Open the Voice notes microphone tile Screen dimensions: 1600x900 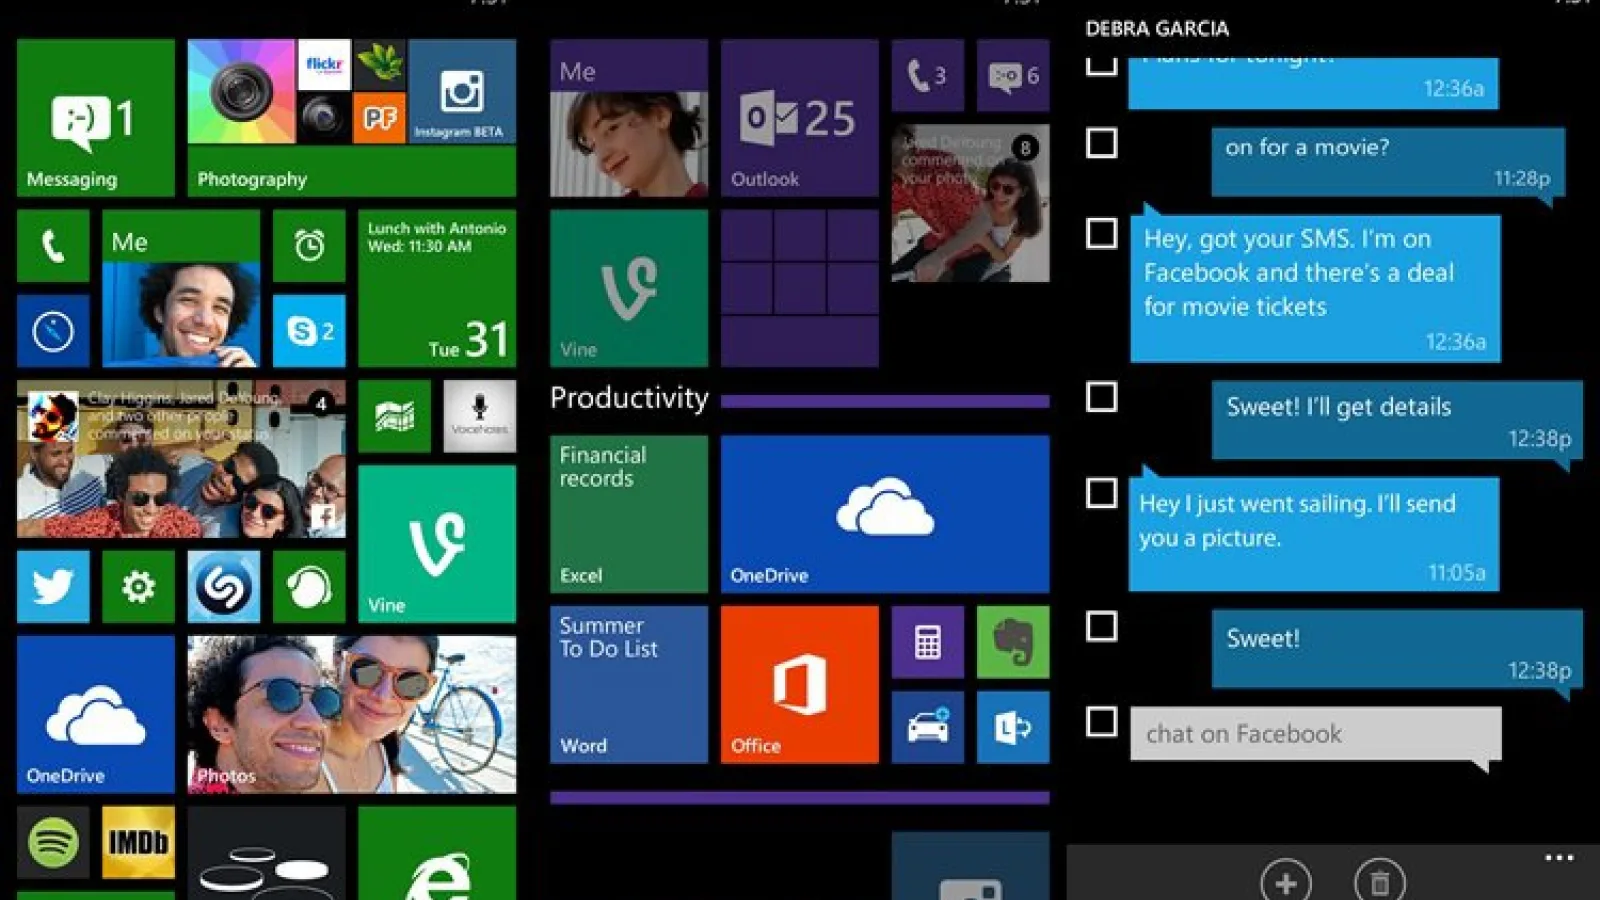click(x=480, y=416)
